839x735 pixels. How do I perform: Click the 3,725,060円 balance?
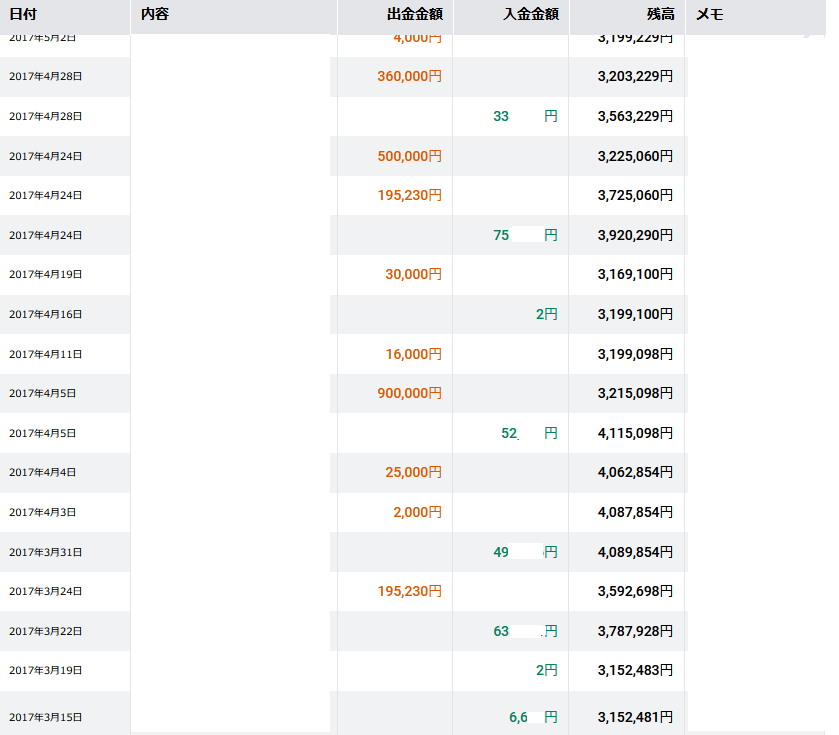point(635,195)
